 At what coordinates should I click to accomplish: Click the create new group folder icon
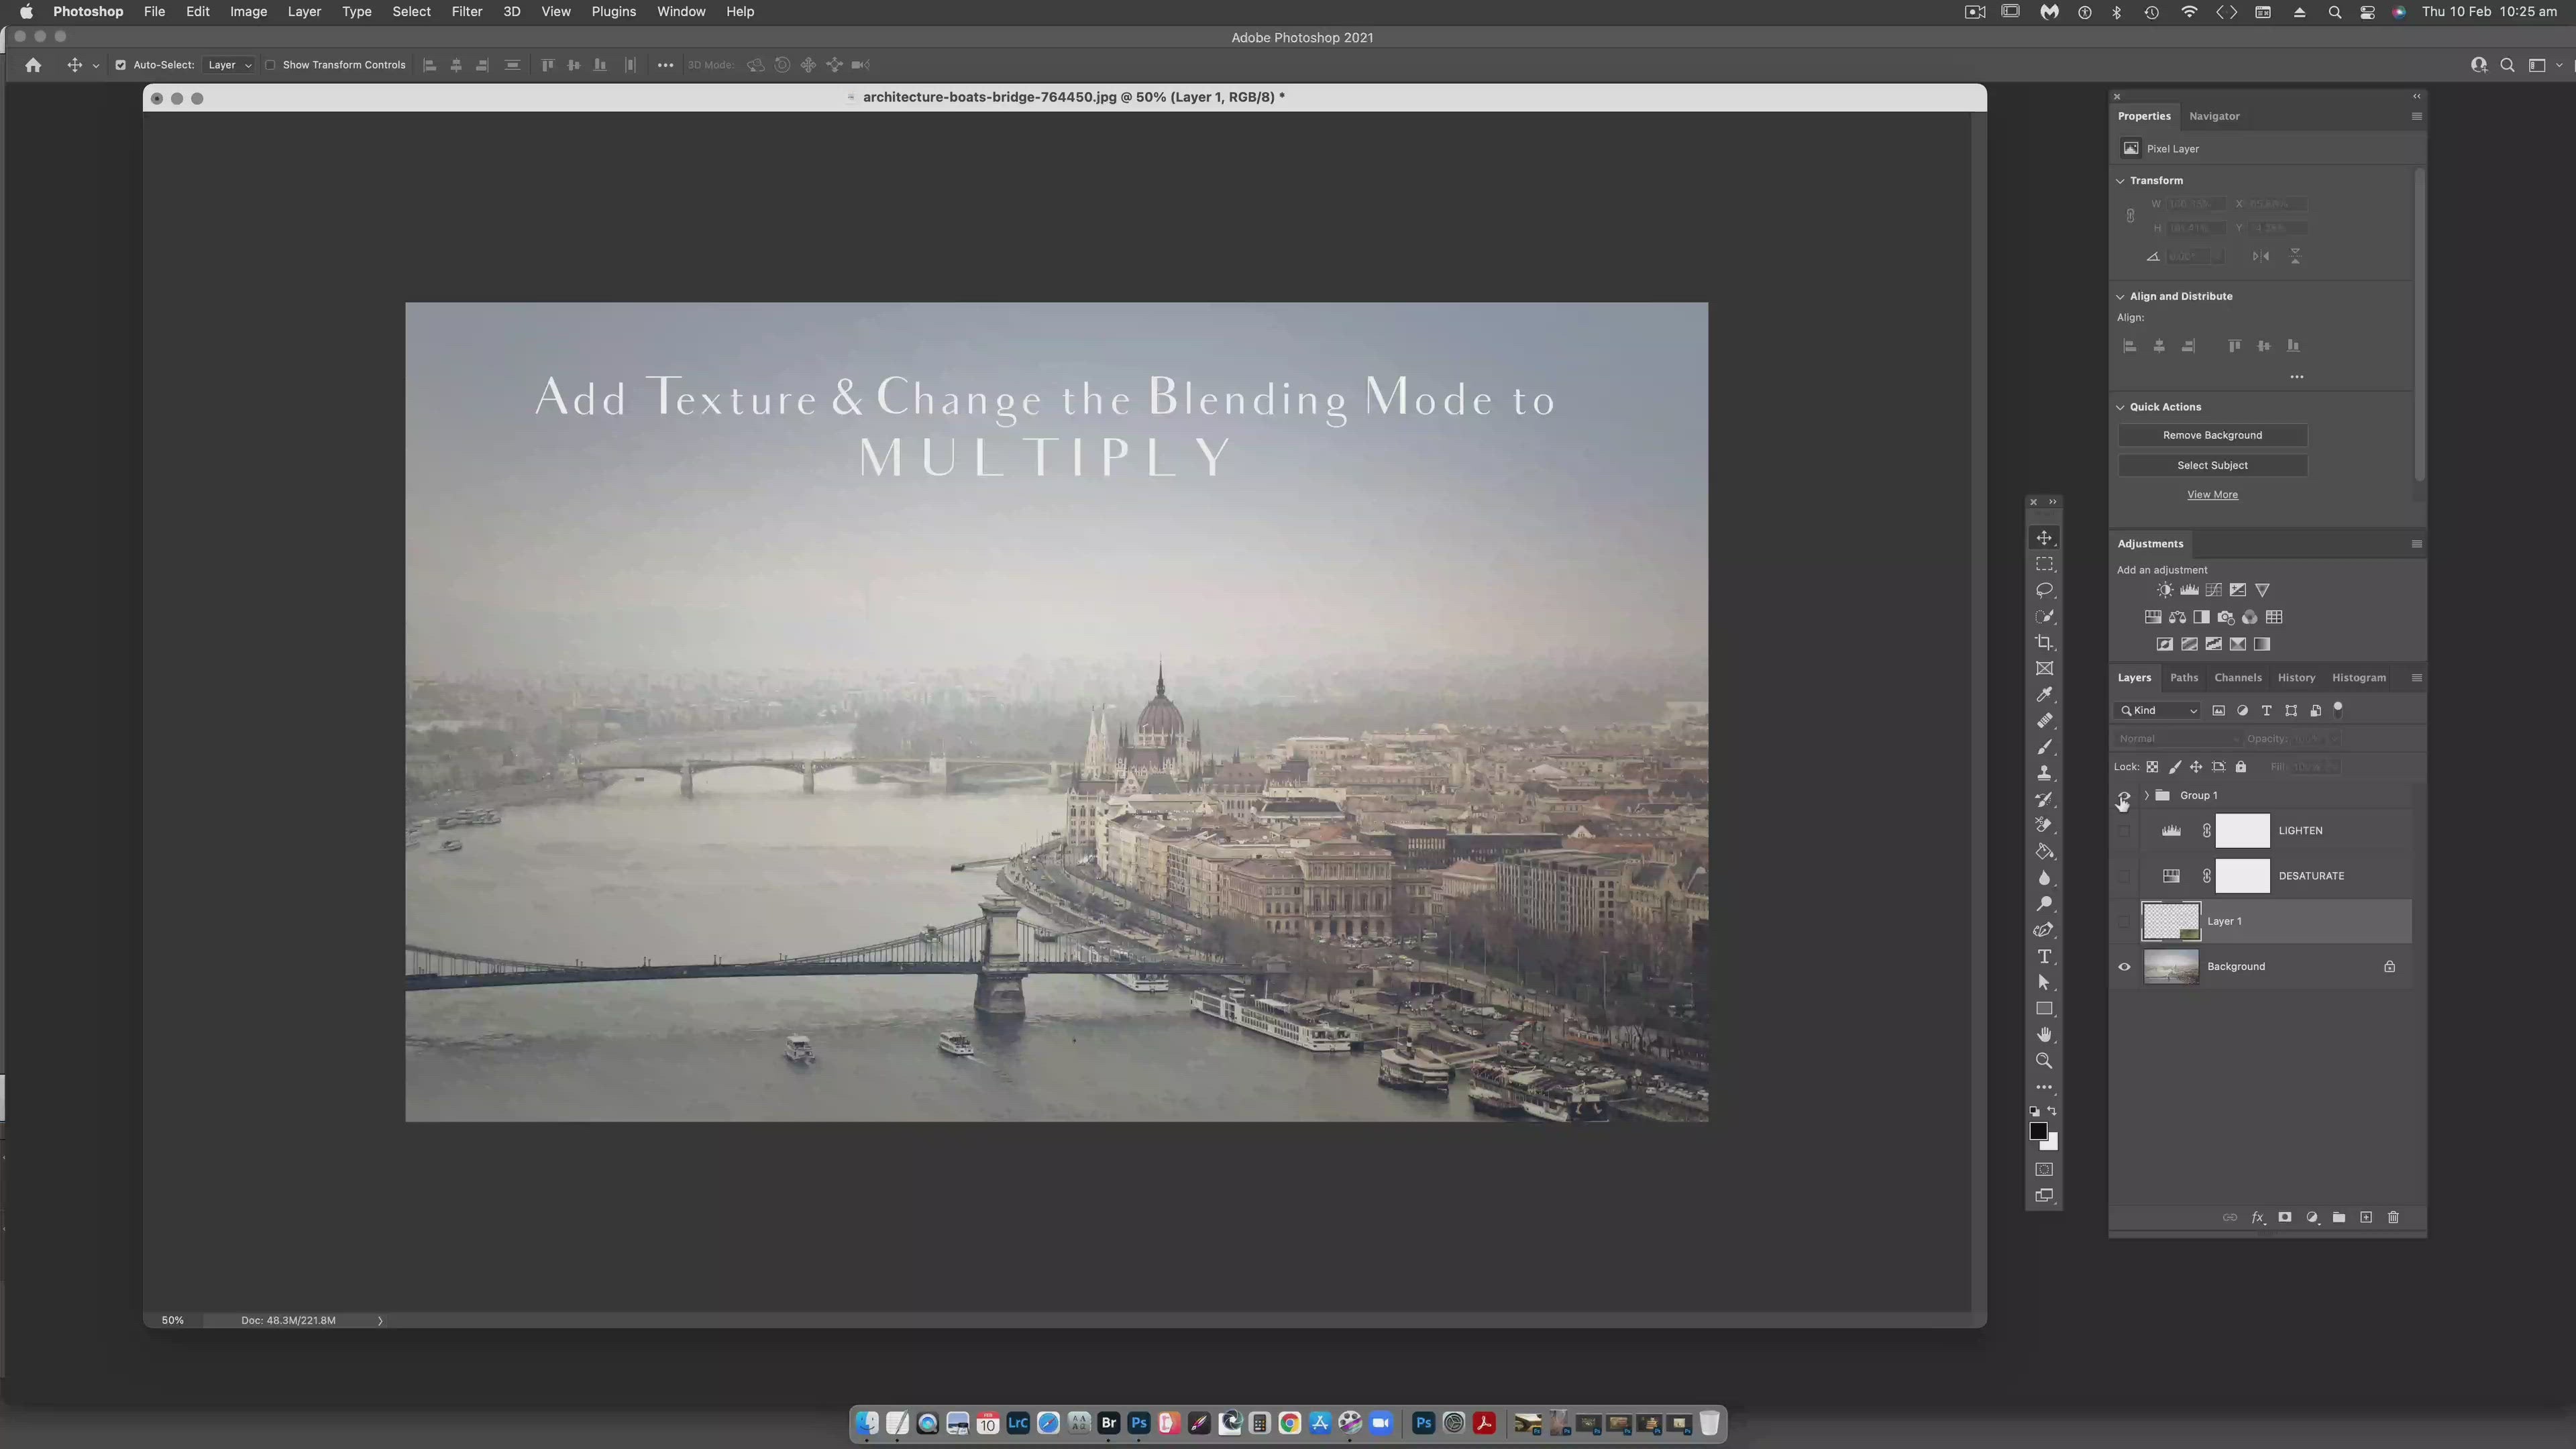click(x=2339, y=1217)
